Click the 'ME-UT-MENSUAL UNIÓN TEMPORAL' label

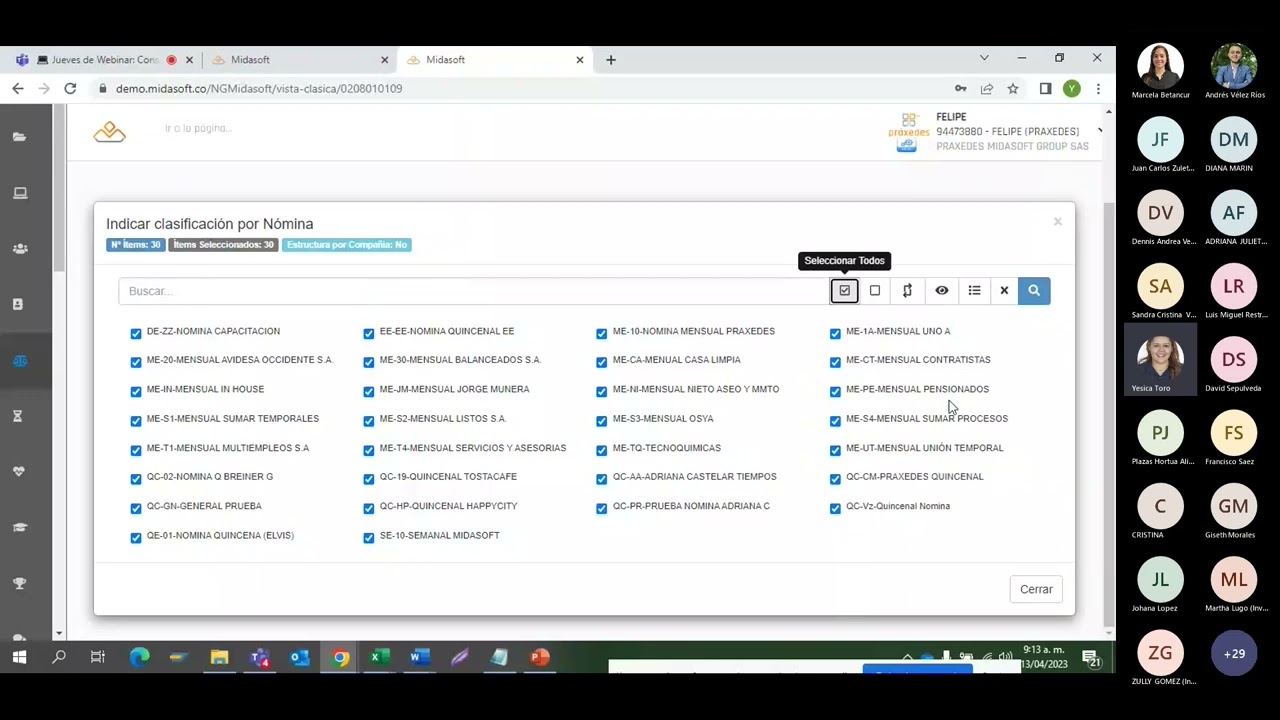tap(924, 448)
